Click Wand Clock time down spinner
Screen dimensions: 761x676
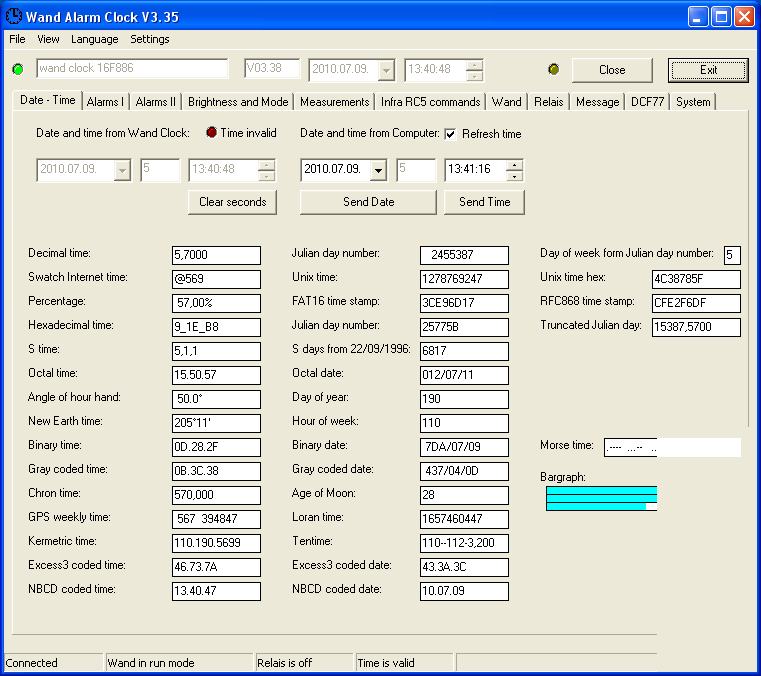(x=266, y=175)
